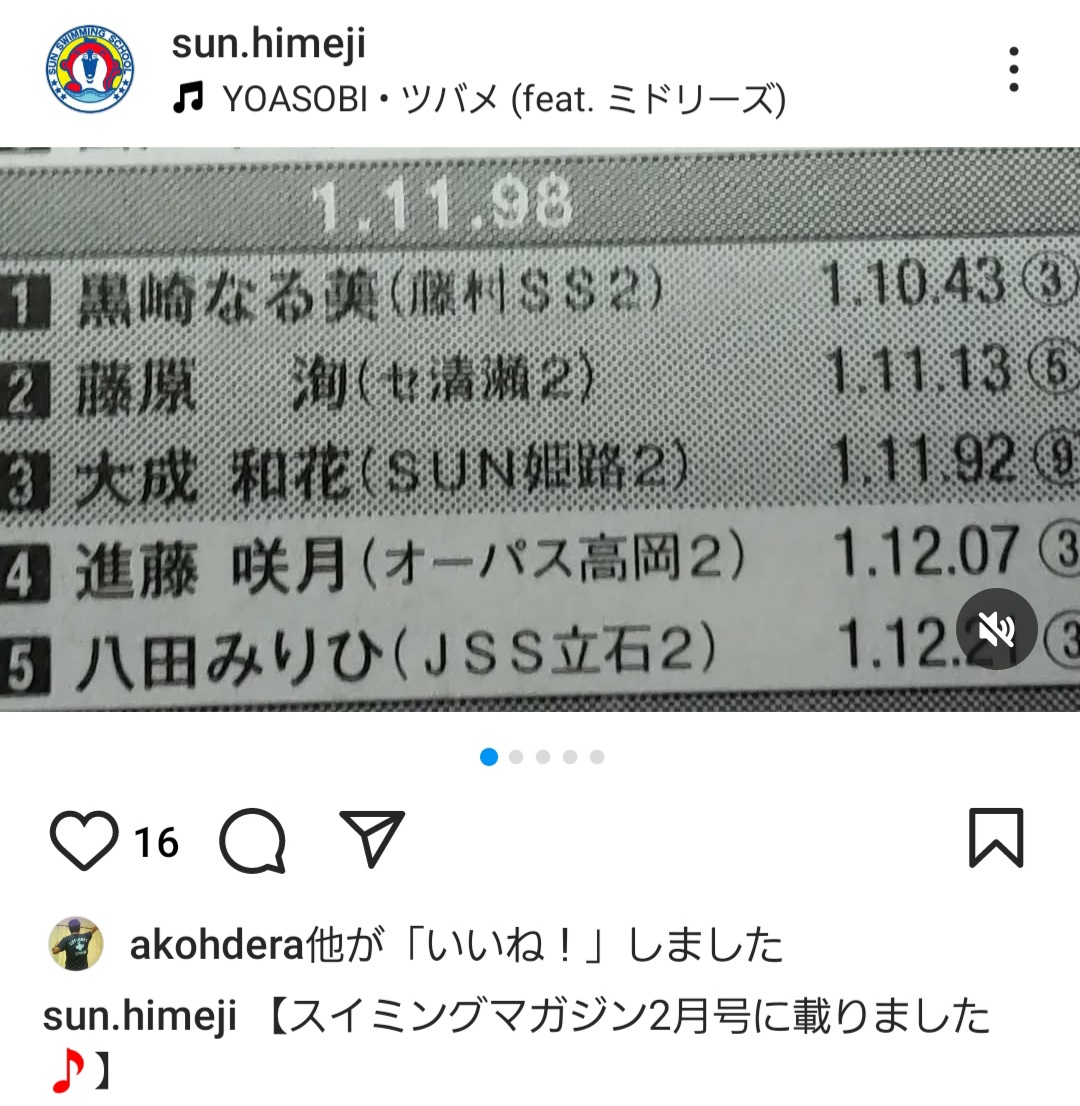1080x1106 pixels.
Task: Tap the music note audio icon
Action: pyautogui.click(x=188, y=98)
